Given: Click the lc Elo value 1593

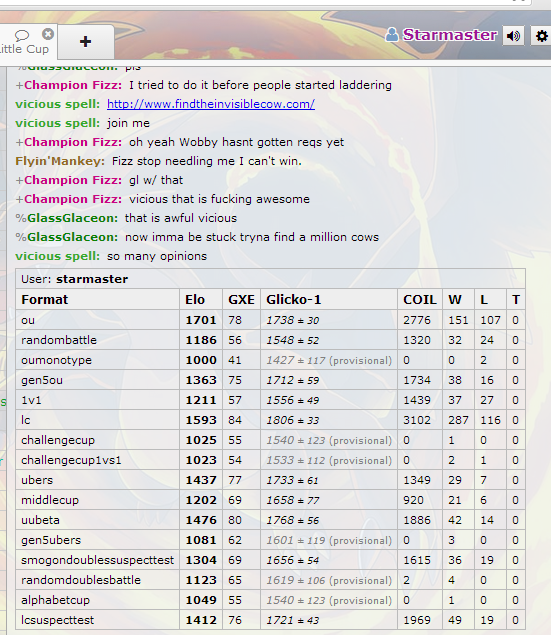Looking at the screenshot, I should pos(201,420).
